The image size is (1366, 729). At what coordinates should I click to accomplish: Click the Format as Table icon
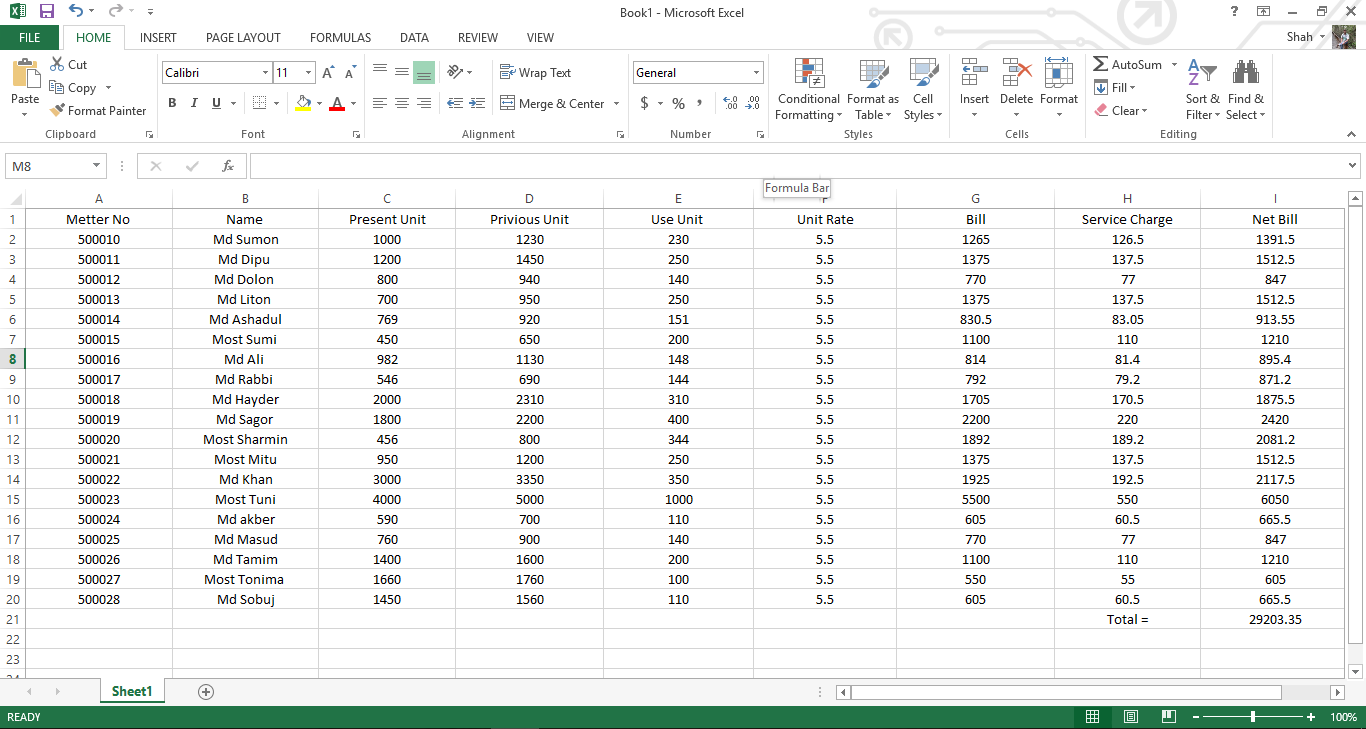tap(872, 90)
